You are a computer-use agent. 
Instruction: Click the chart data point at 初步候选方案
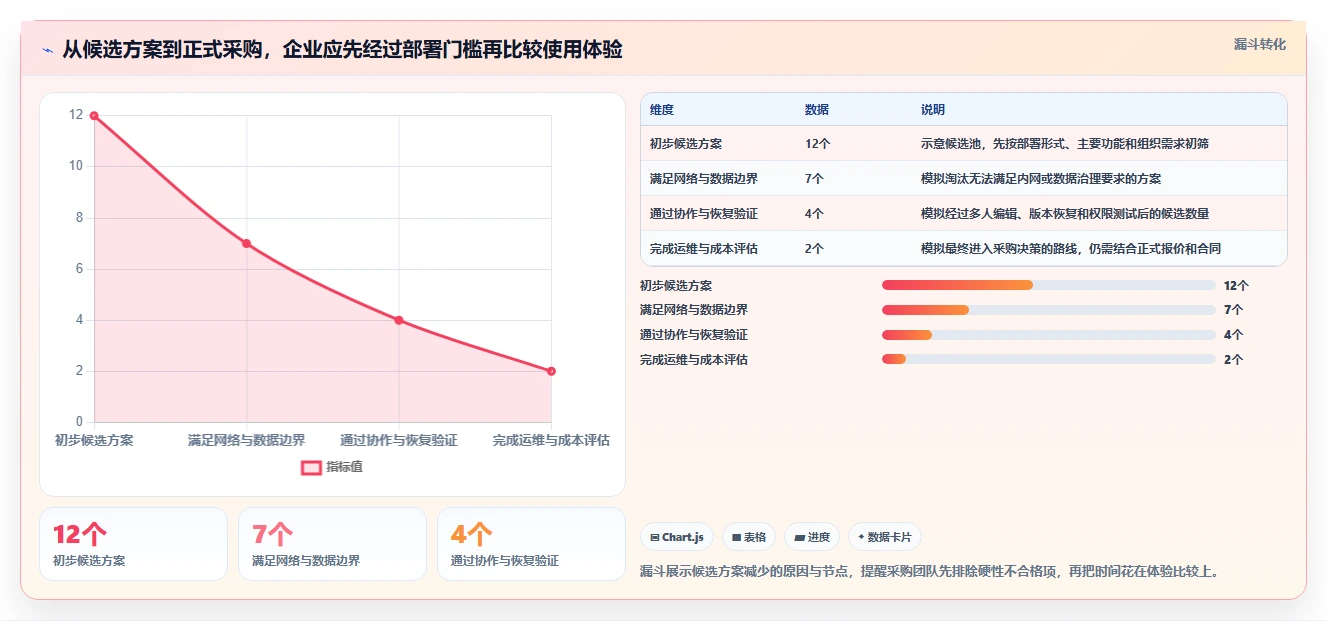[94, 115]
